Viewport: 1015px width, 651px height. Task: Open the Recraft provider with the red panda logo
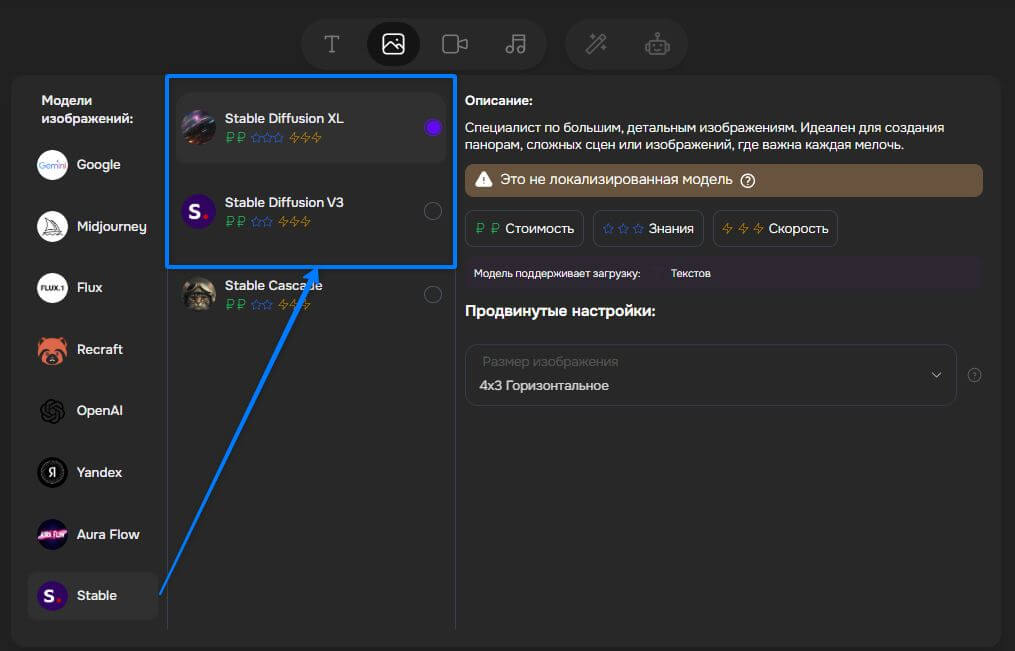(97, 350)
